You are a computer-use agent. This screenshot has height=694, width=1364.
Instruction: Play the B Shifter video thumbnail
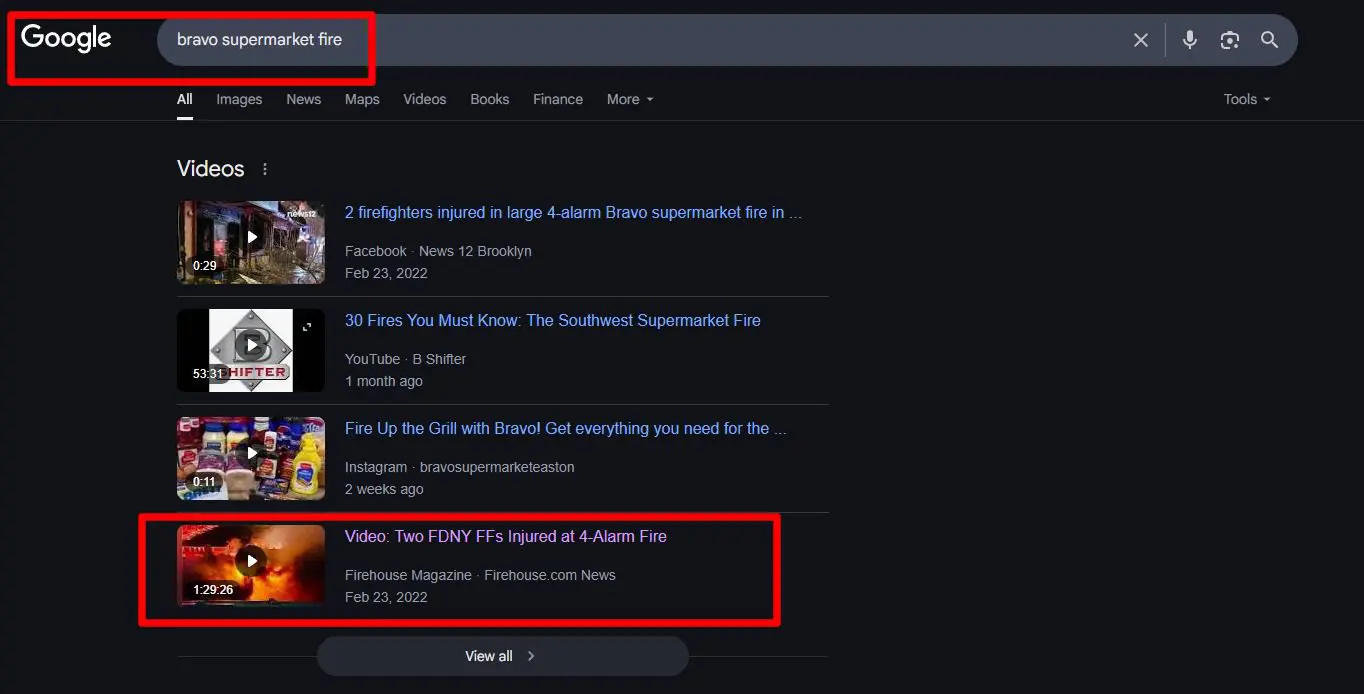click(x=251, y=350)
